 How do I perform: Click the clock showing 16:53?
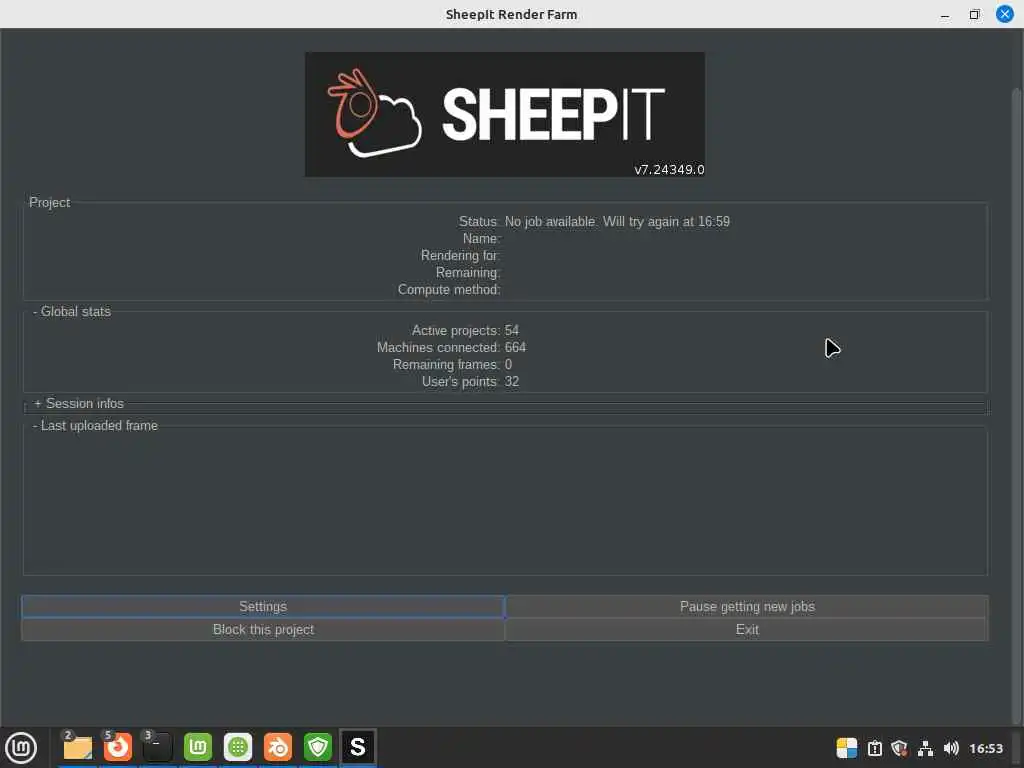point(985,748)
